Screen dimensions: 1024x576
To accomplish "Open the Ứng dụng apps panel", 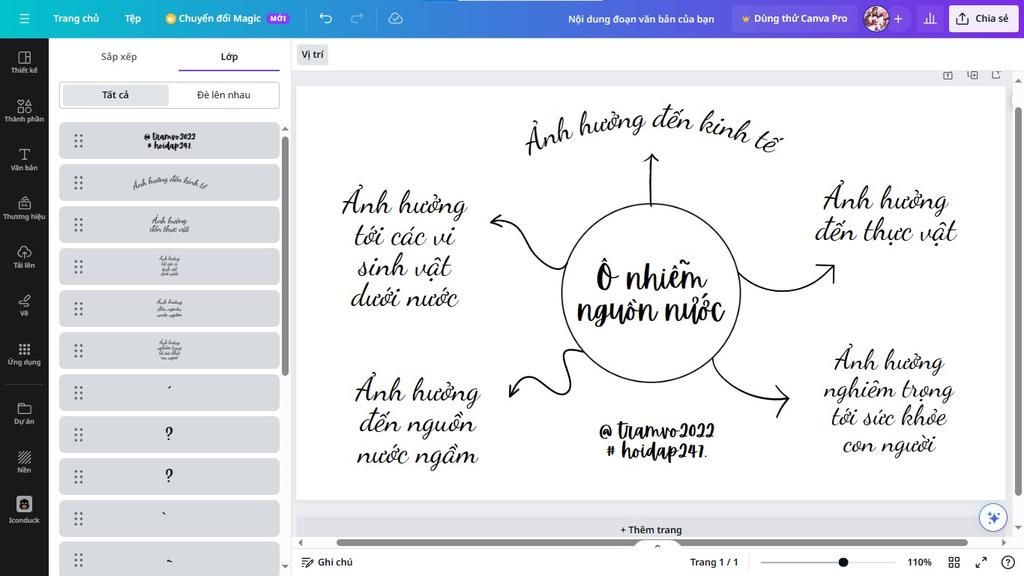I will point(24,353).
